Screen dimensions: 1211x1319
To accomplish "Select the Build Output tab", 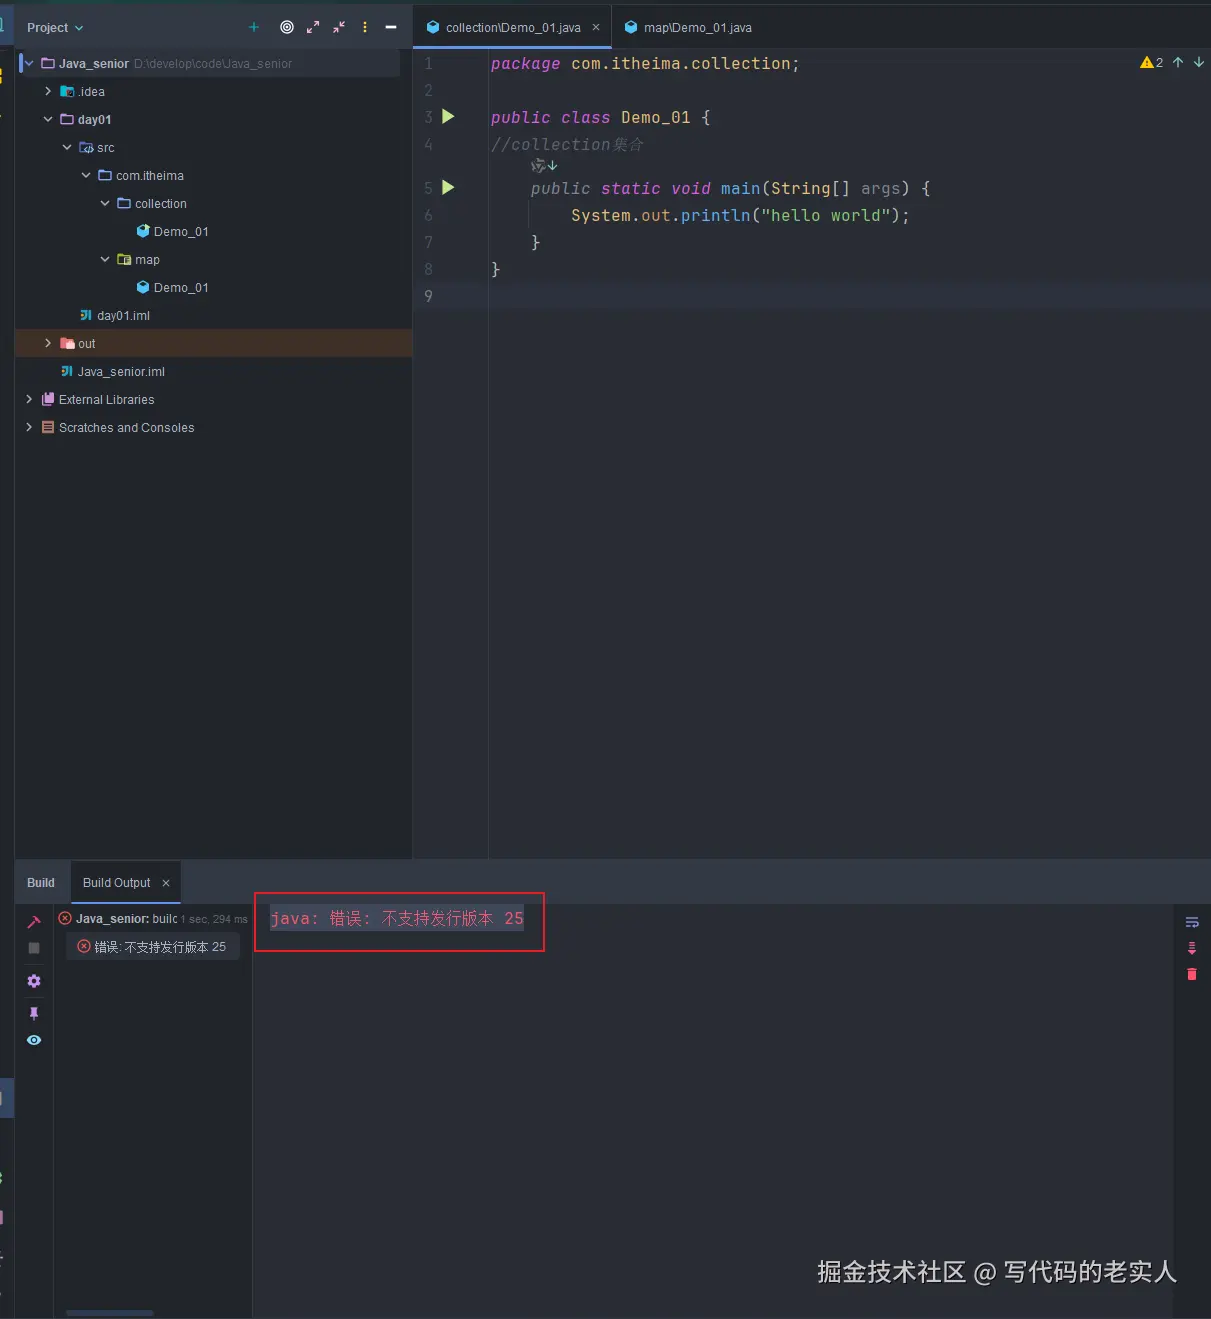I will tap(116, 882).
